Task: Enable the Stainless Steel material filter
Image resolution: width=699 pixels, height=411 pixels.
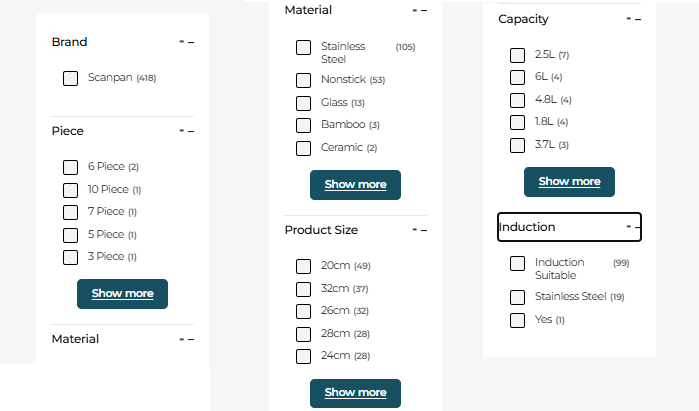Action: click(x=304, y=47)
